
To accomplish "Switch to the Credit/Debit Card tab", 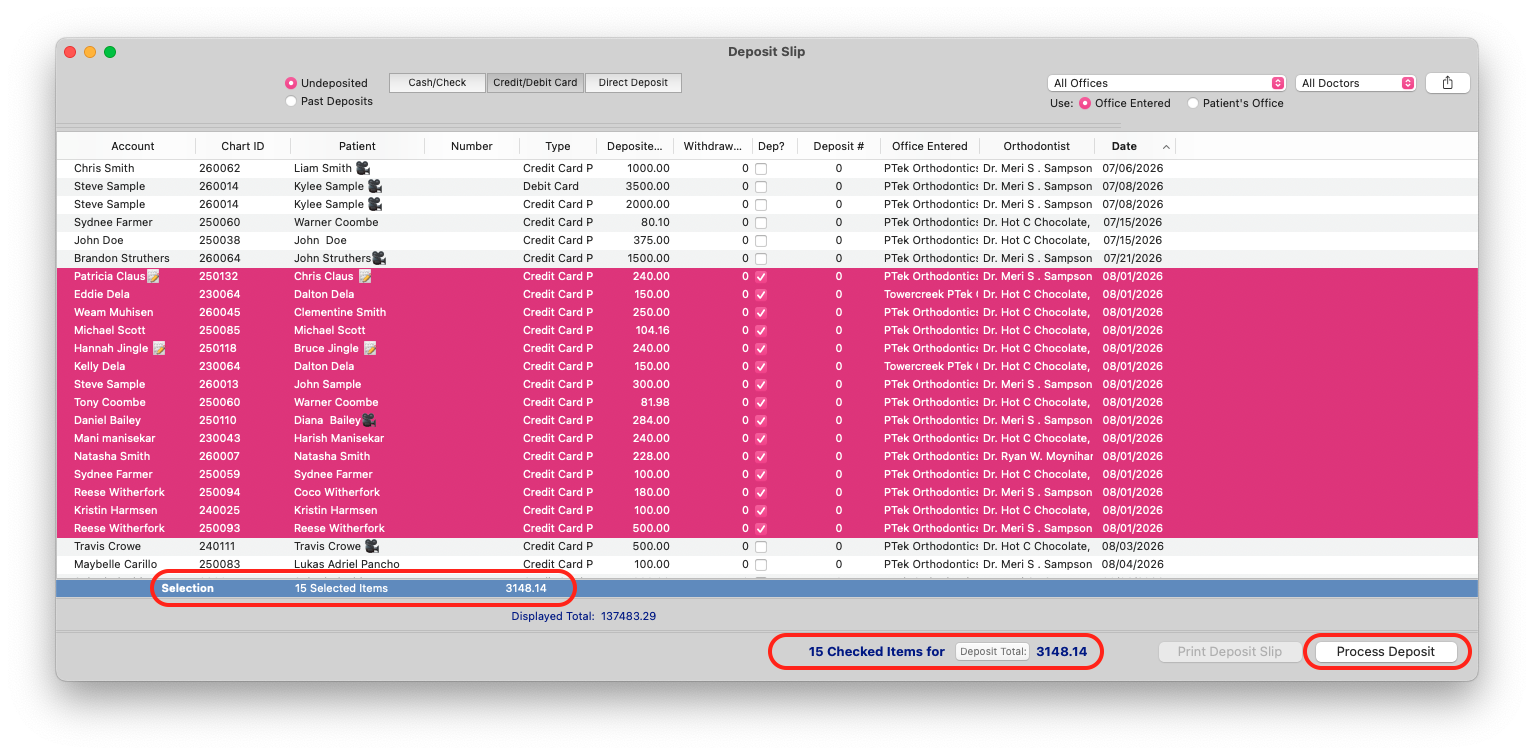I will pos(535,83).
